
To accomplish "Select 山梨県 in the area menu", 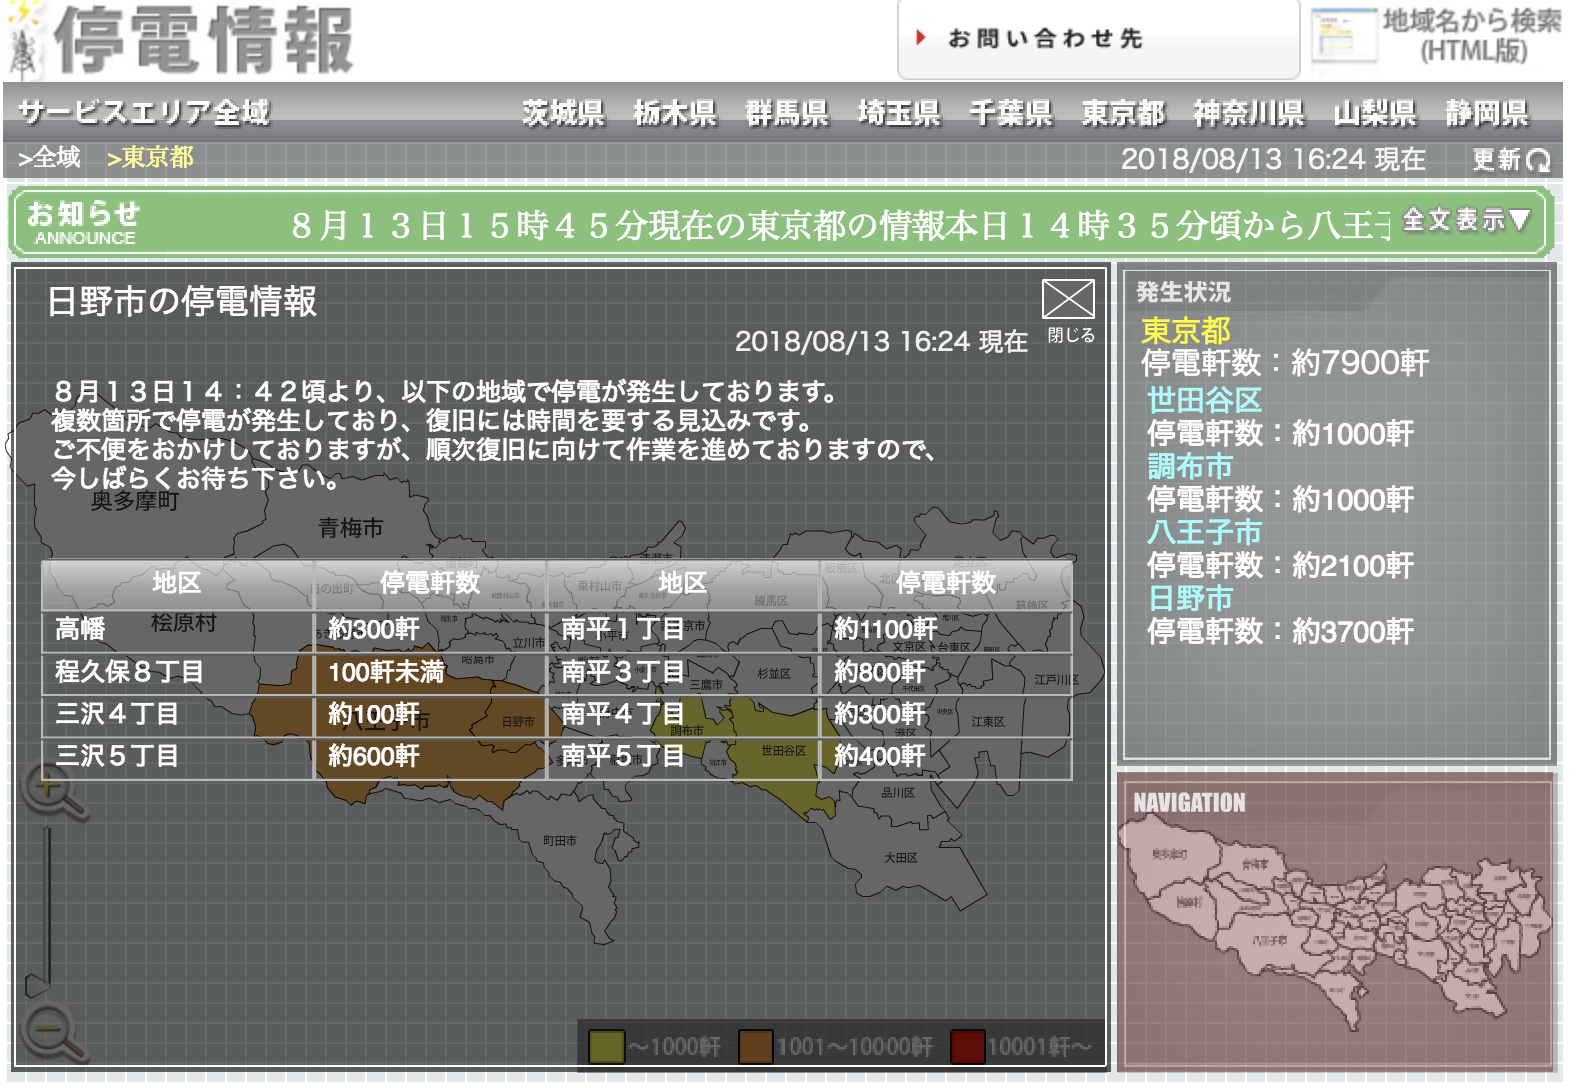I will pos(1375,113).
